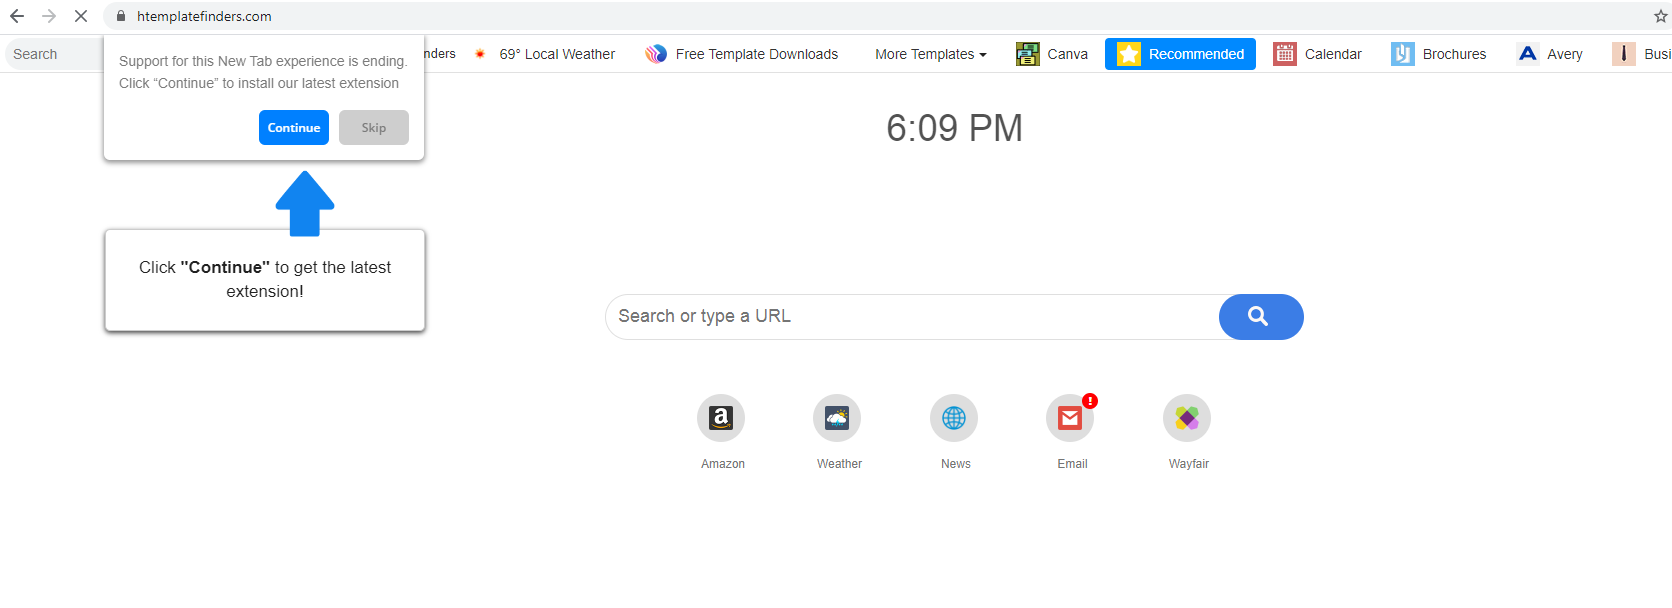Select the Recommended button
Image resolution: width=1672 pixels, height=608 pixels.
click(1180, 54)
